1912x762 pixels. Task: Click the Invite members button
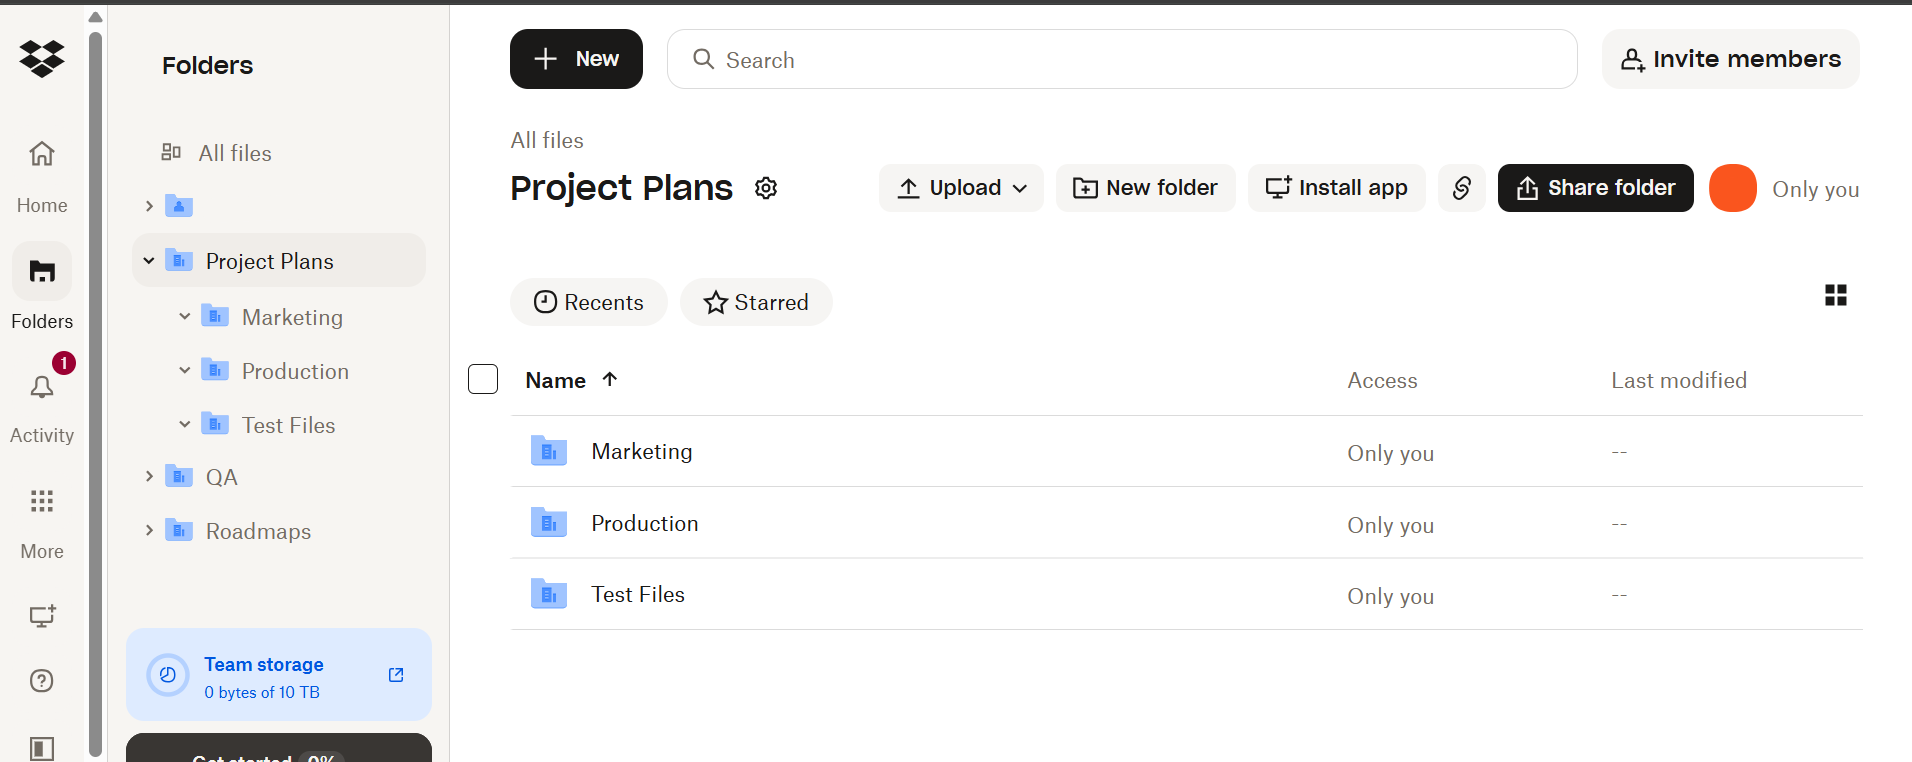coord(1730,59)
